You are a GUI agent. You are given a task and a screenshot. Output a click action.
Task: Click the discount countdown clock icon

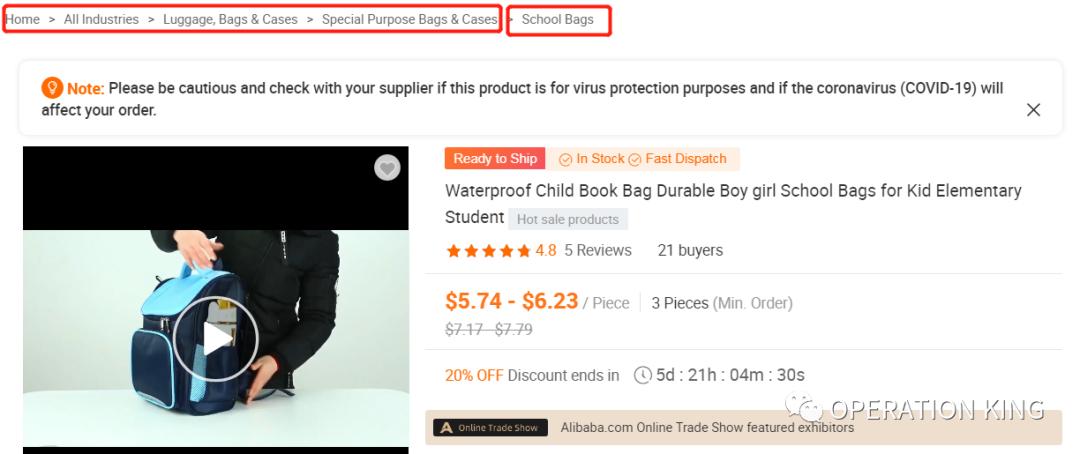tap(642, 376)
